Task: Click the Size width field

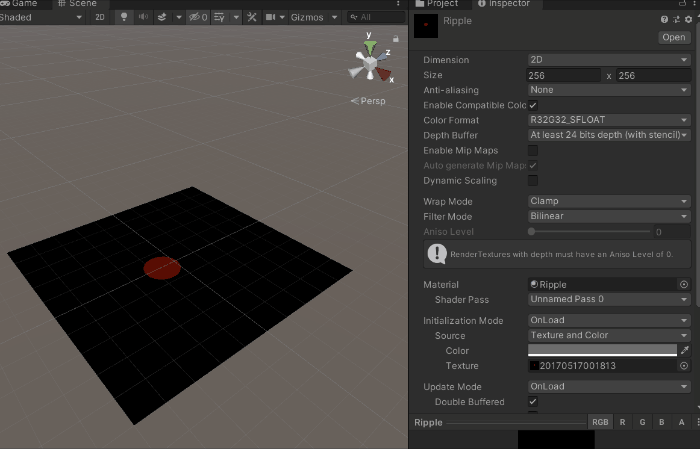Action: [564, 75]
